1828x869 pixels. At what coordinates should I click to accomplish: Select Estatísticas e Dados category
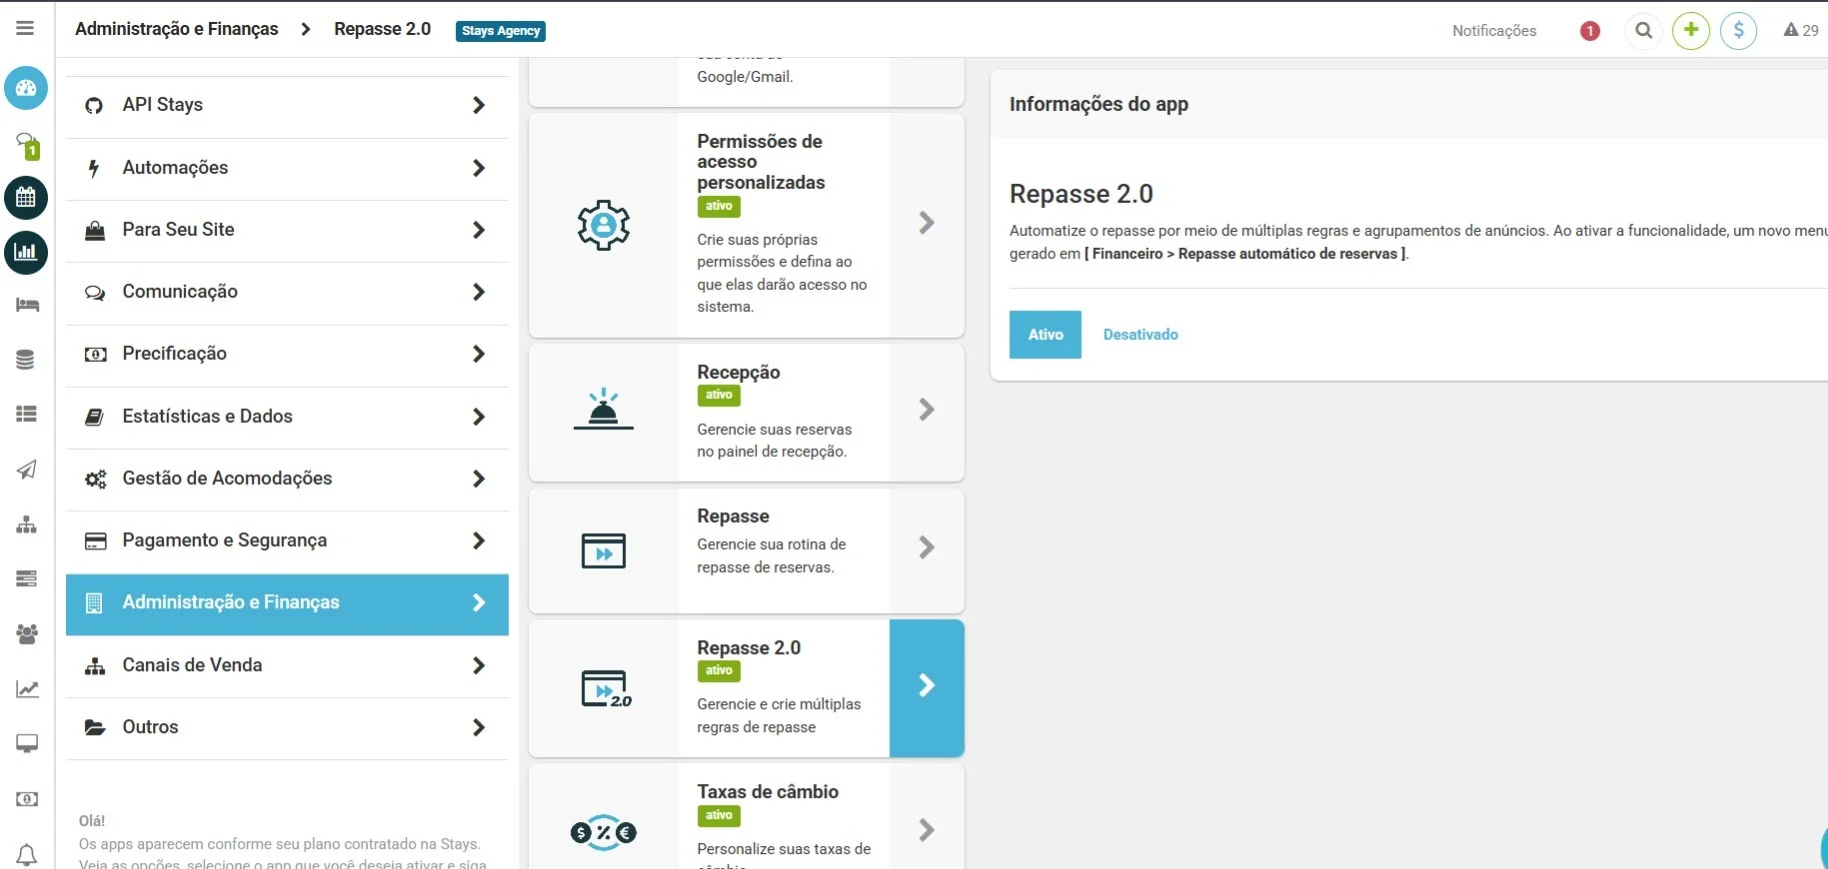point(287,417)
